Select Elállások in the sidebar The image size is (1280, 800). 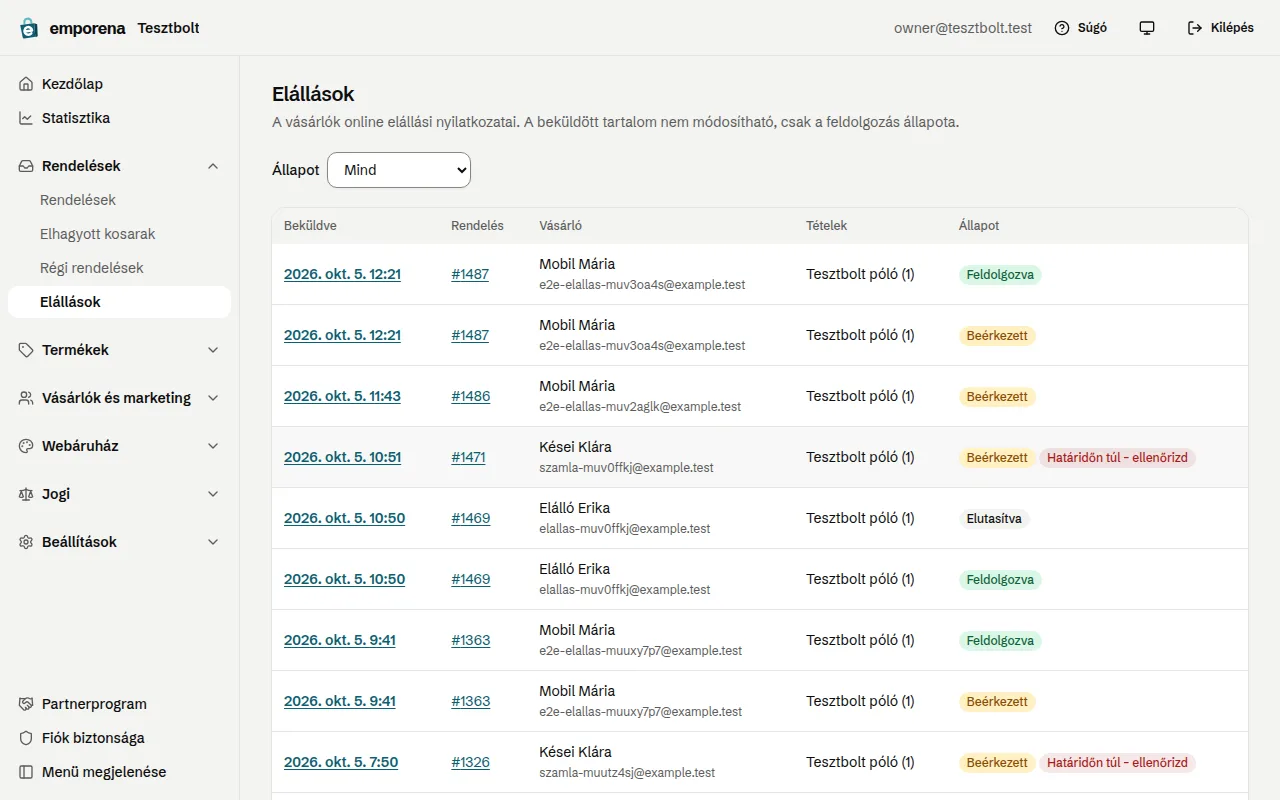119,302
